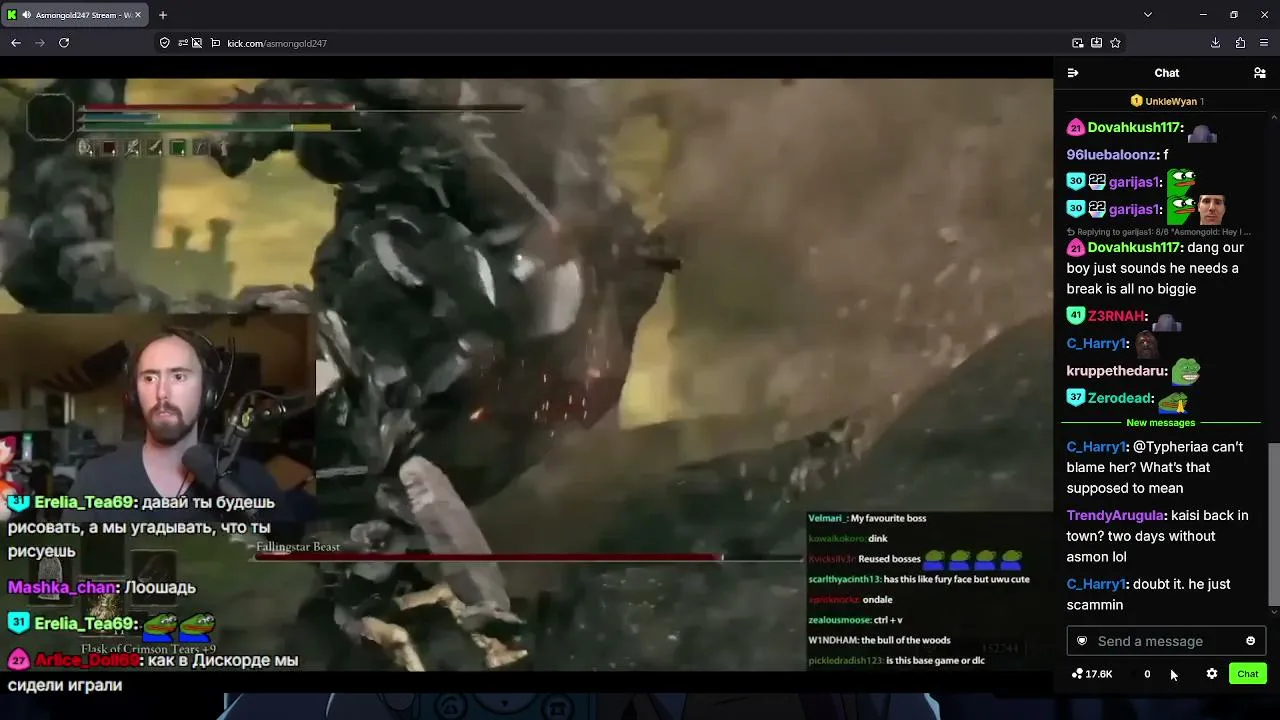Click the zealousmoose 'ctrl + v' overlay message
The width and height of the screenshot is (1280, 720).
tap(855, 620)
